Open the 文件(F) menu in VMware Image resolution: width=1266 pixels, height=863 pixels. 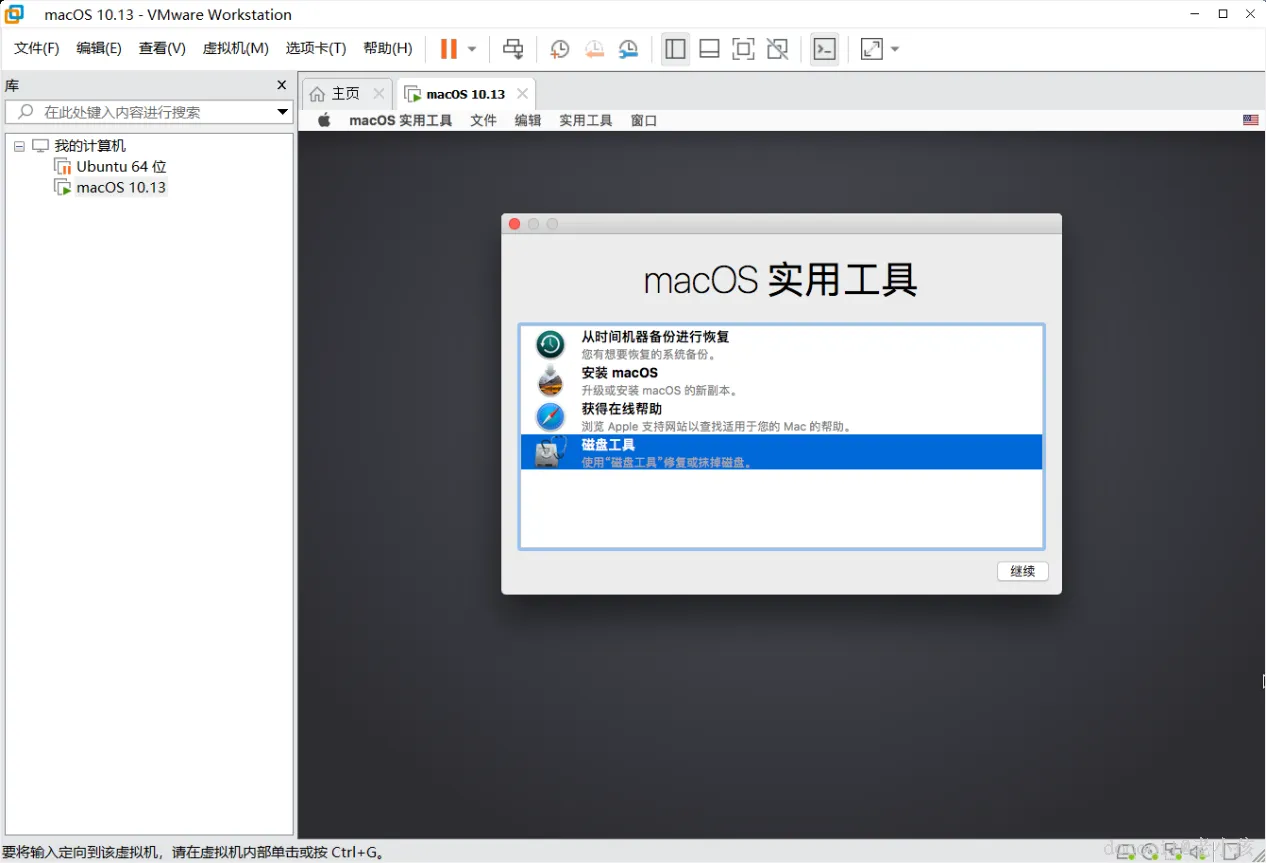pyautogui.click(x=37, y=48)
